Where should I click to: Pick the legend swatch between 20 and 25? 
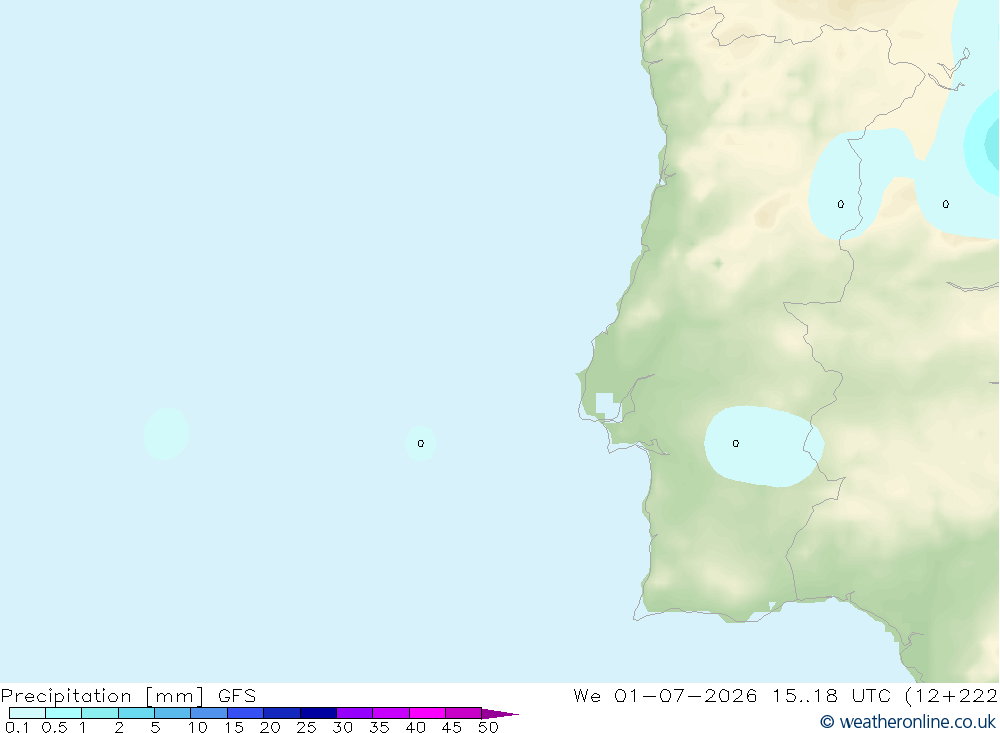click(x=282, y=713)
